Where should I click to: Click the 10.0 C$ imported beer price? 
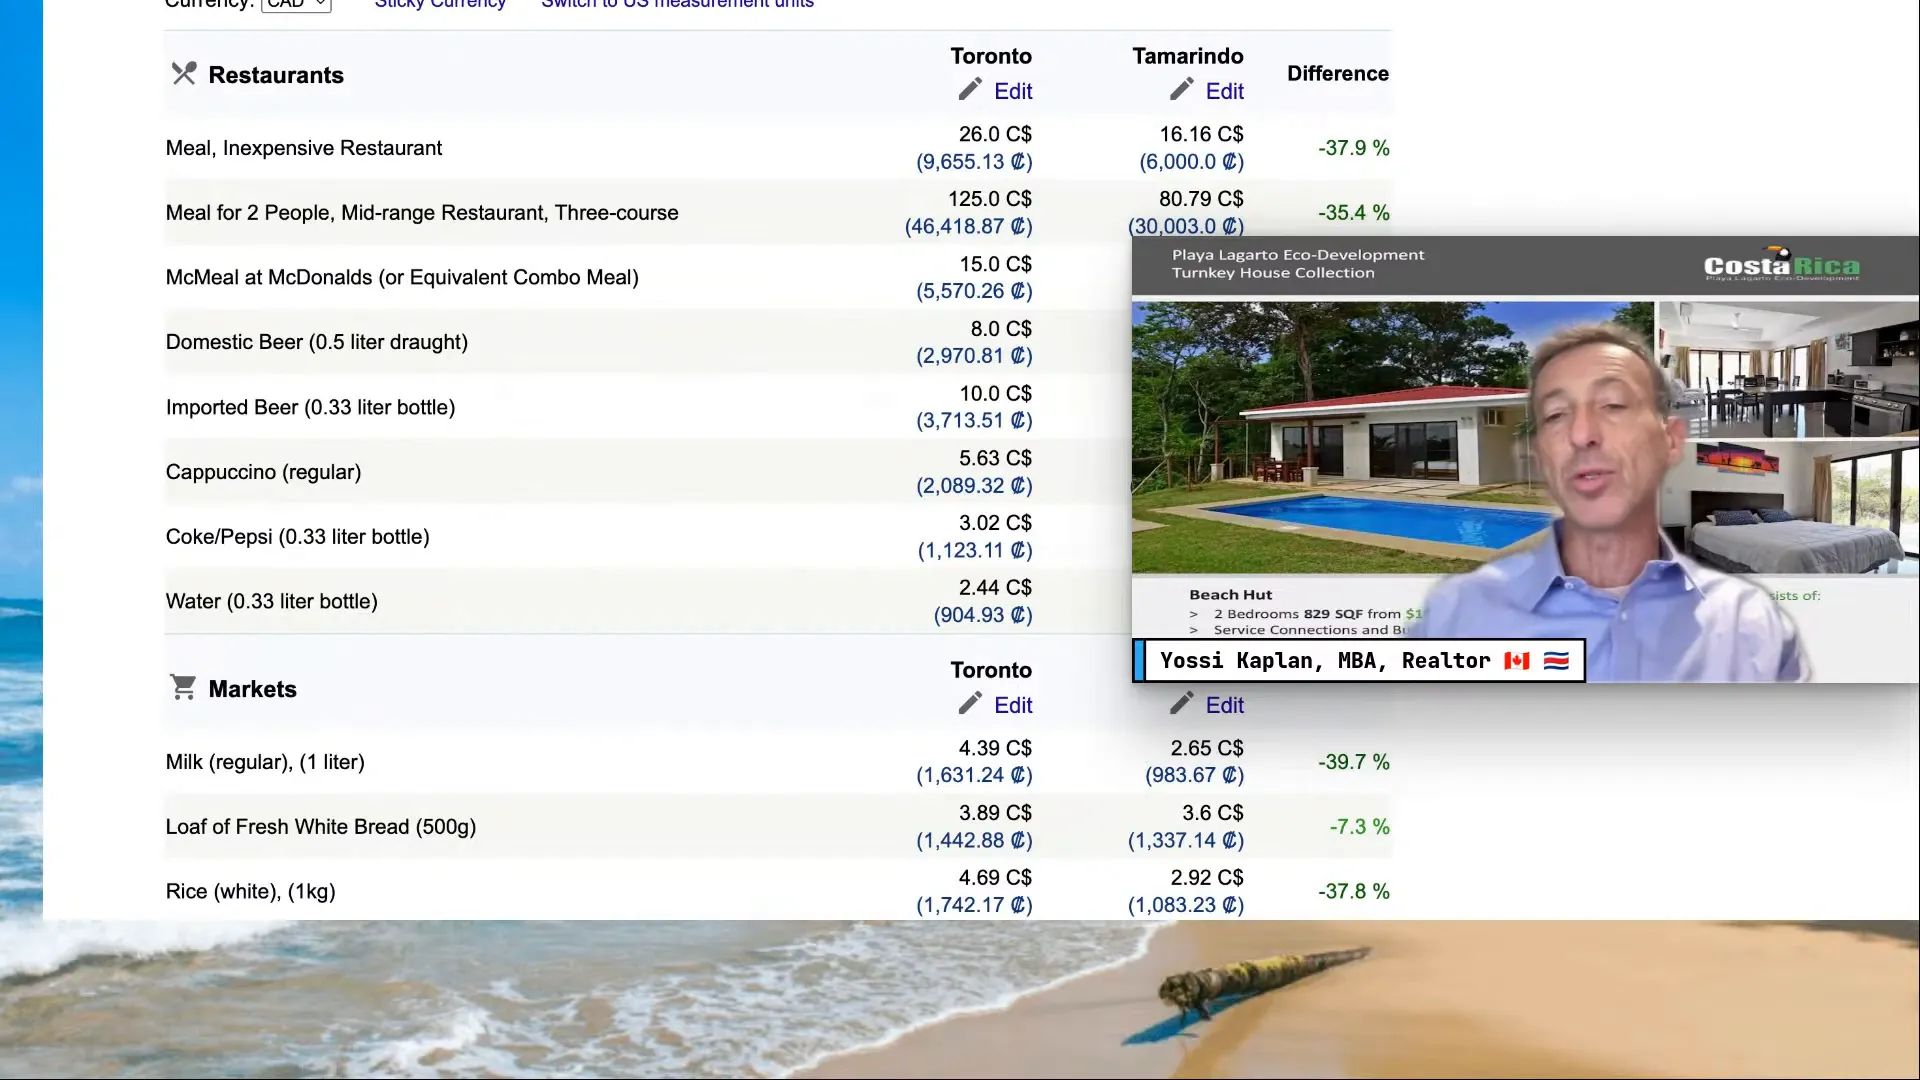click(x=995, y=394)
